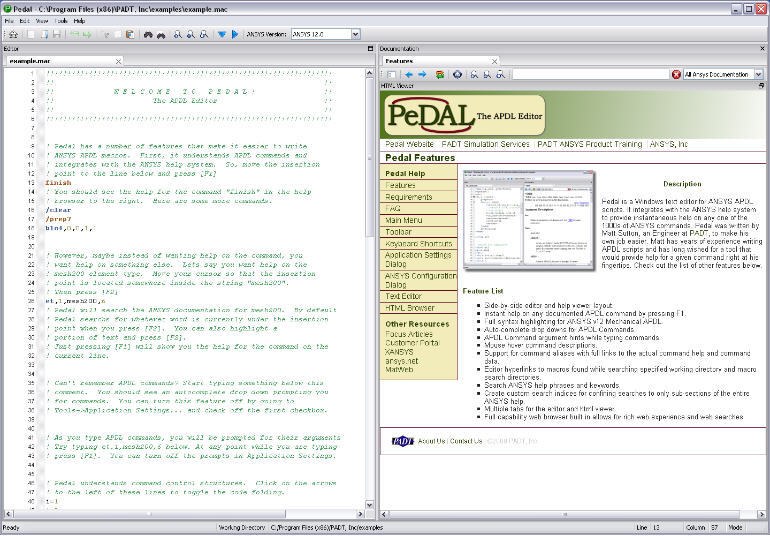Click the HTML Viewer restore icon
Screen dimensions: 770x536
pos(762,85)
